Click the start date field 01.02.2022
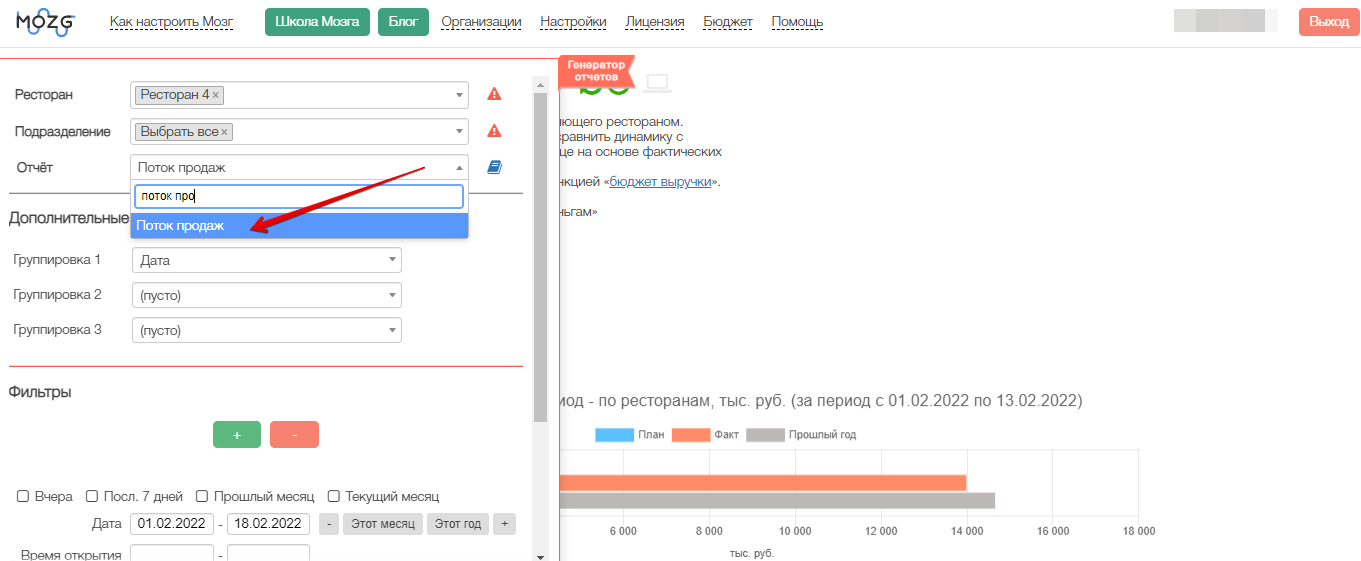The image size is (1361, 561). pyautogui.click(x=172, y=524)
